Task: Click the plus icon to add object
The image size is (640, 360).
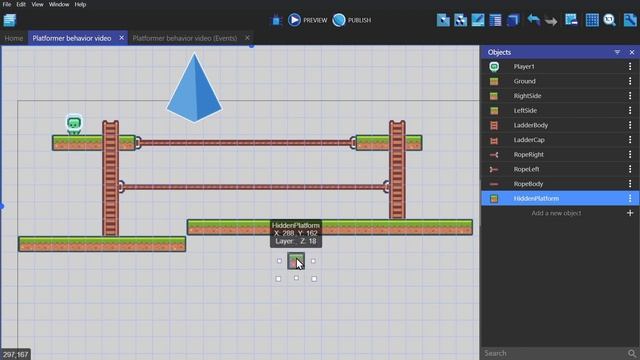Action: (630, 213)
